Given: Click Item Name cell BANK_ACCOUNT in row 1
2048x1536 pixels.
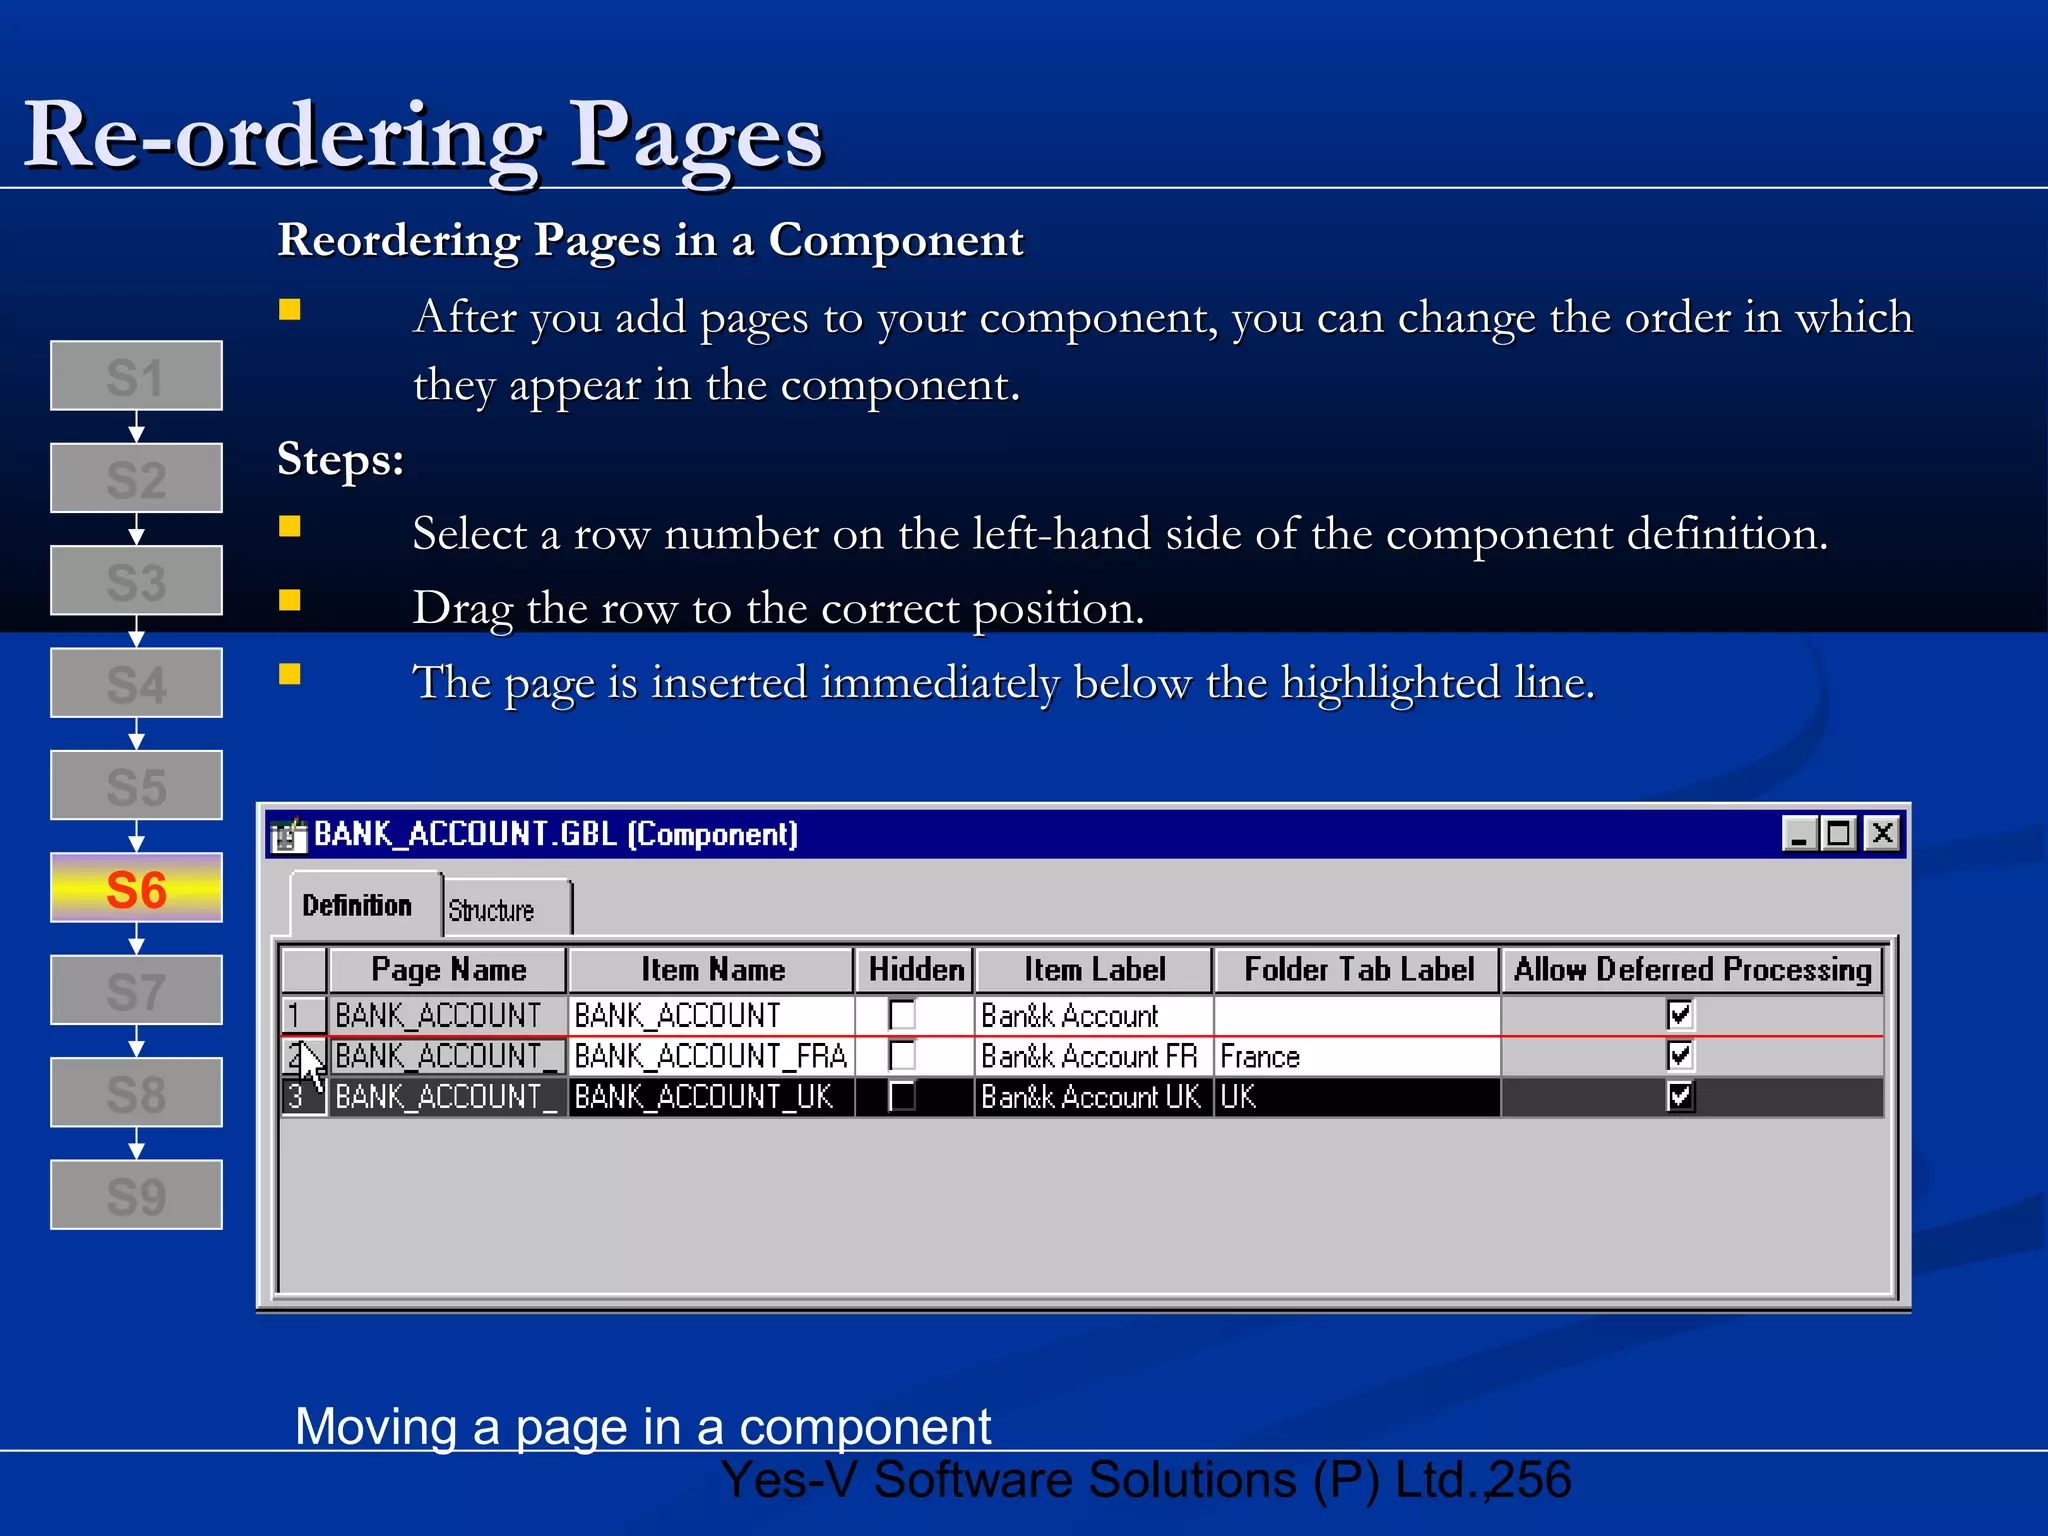Looking at the screenshot, I should [x=711, y=1015].
